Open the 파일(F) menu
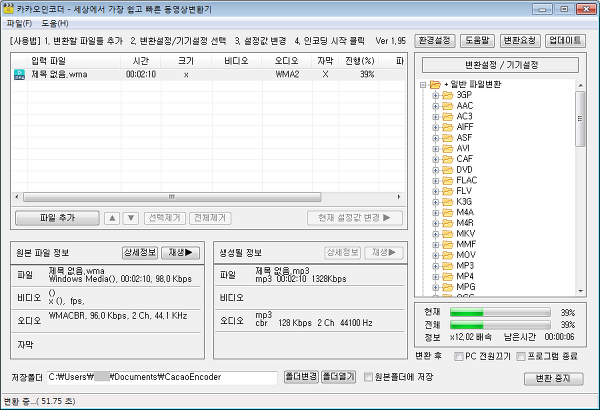The width and height of the screenshot is (600, 410). [19, 24]
